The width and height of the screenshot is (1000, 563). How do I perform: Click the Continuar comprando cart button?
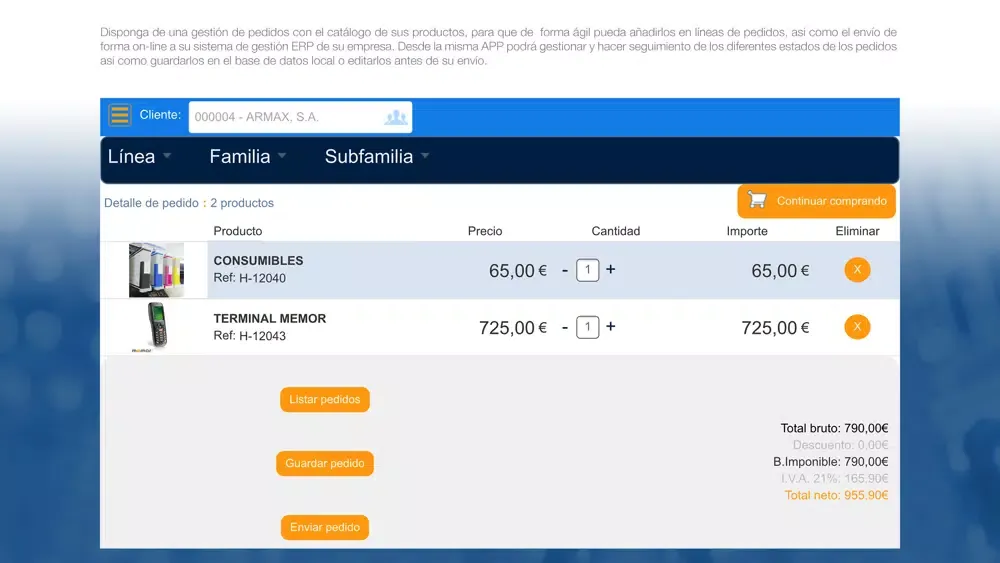click(816, 201)
